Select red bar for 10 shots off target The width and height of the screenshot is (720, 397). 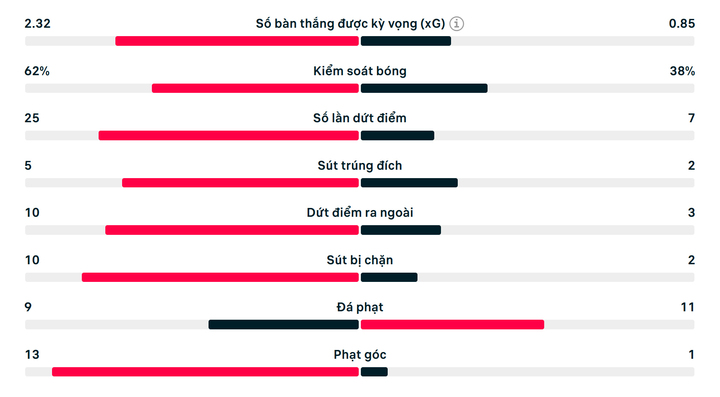tap(232, 230)
